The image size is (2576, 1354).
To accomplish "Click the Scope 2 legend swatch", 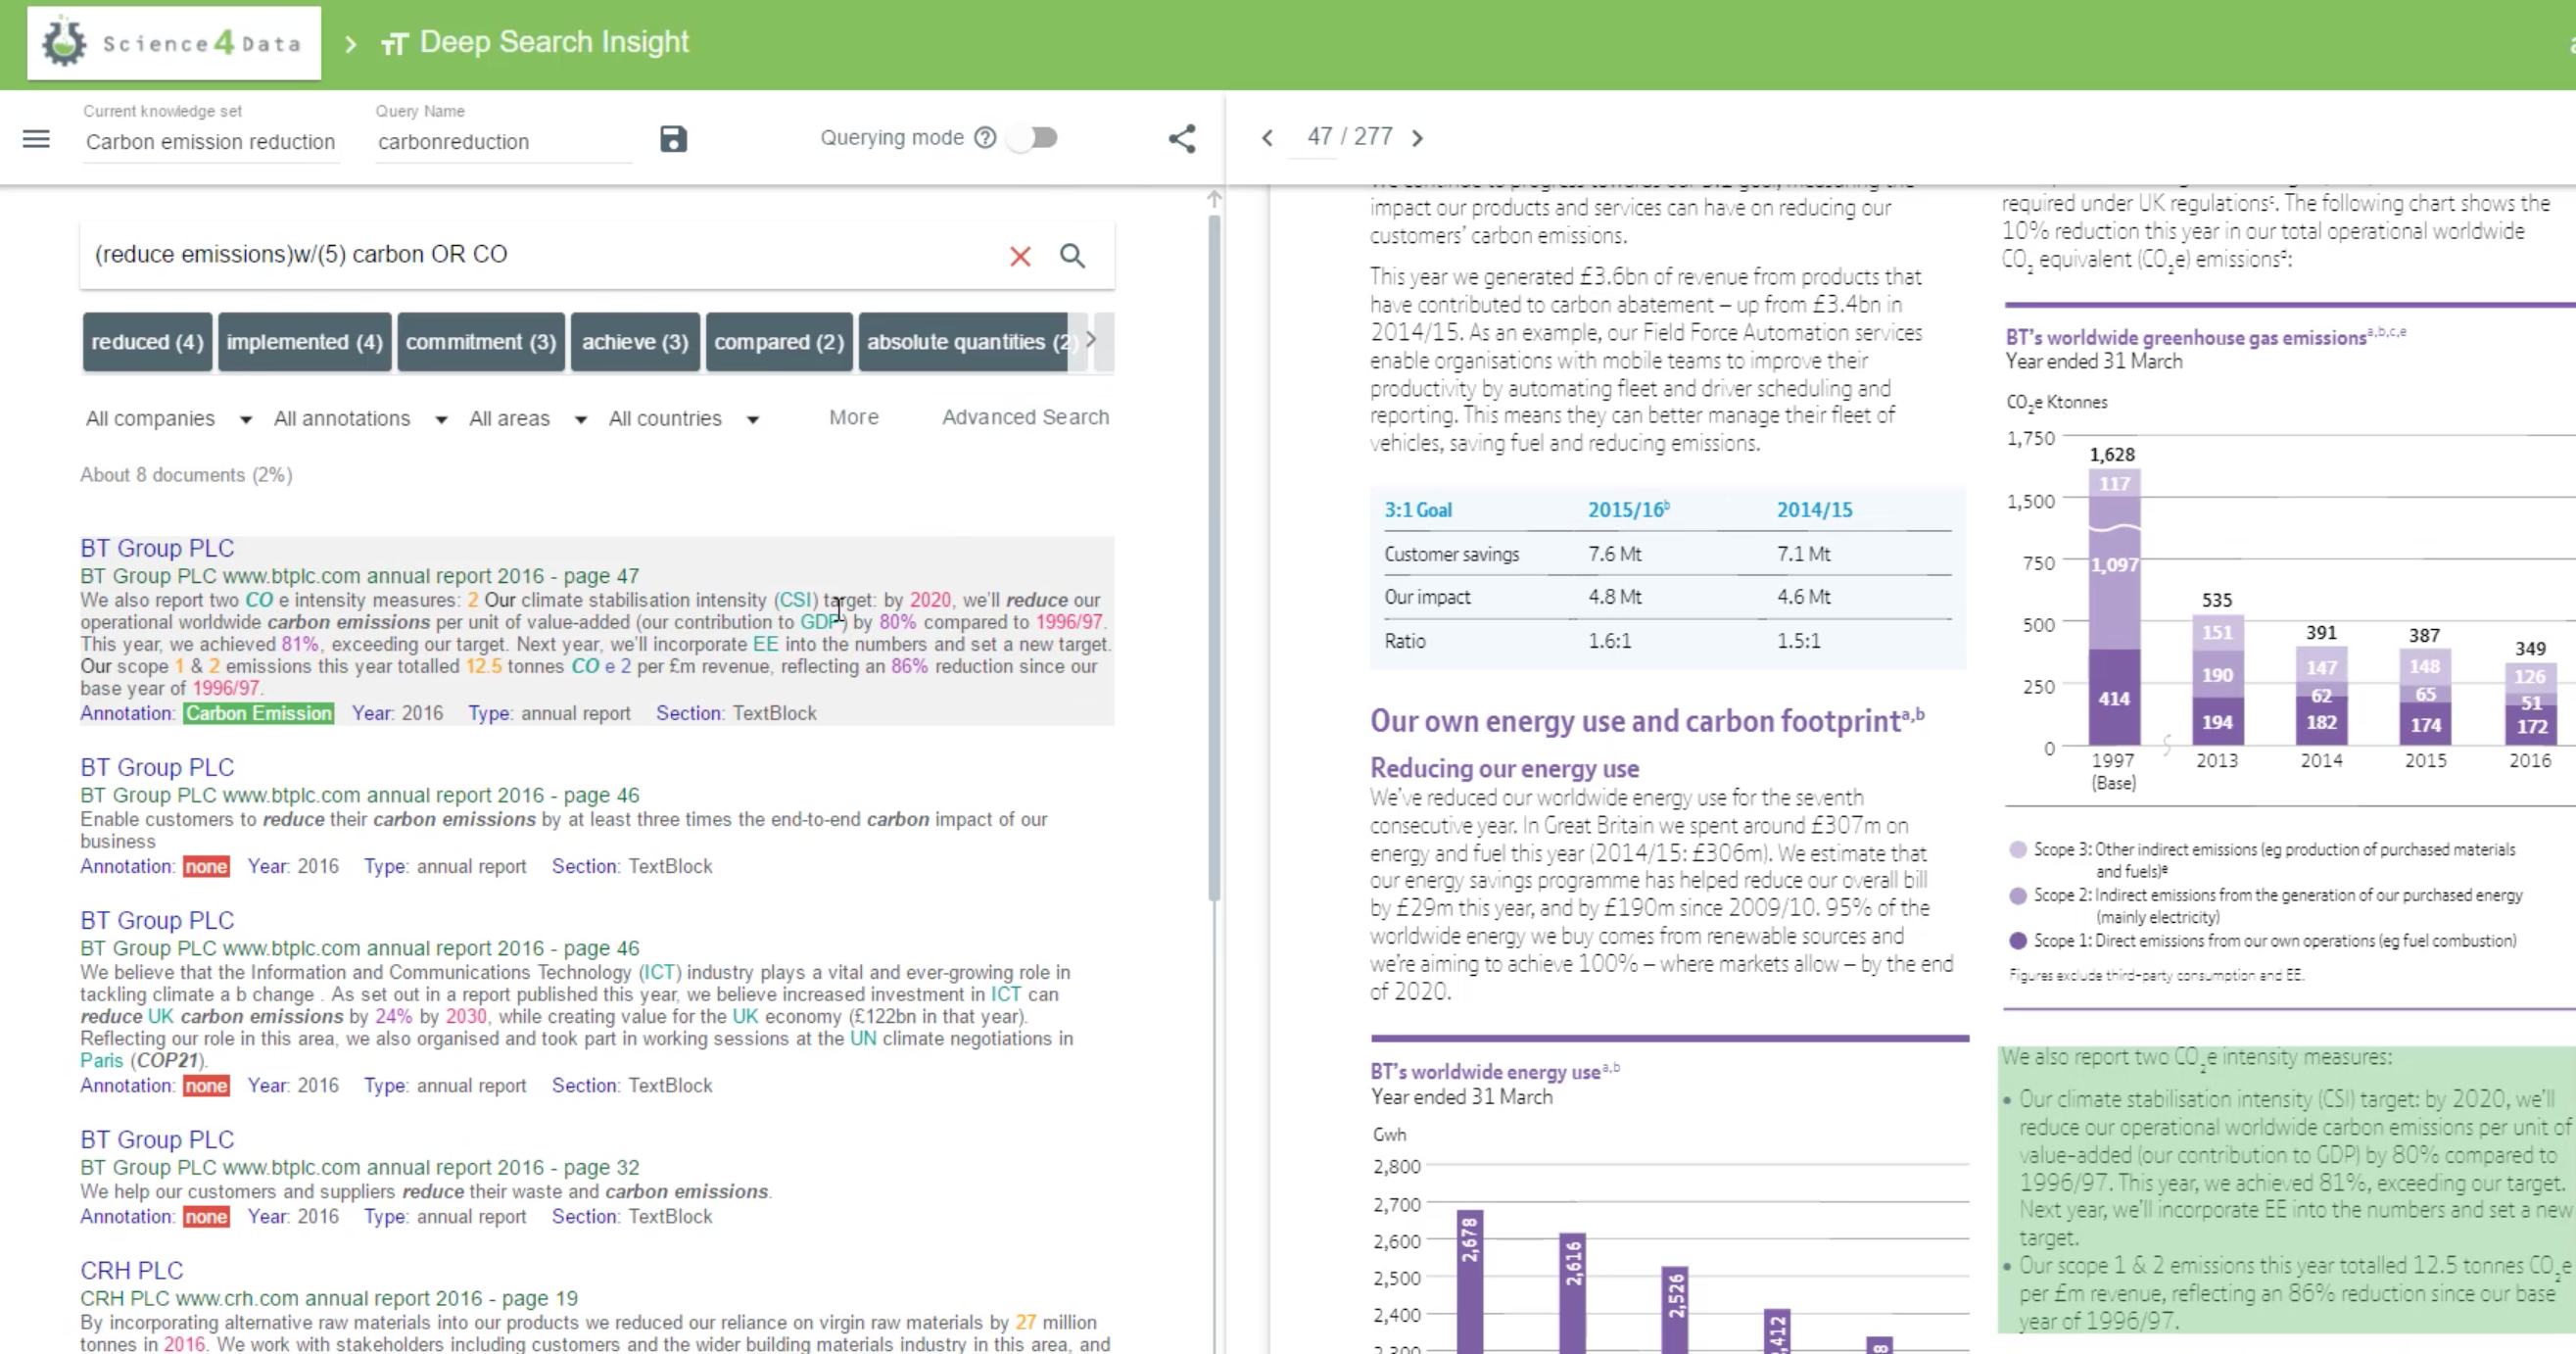I will coord(2018,896).
